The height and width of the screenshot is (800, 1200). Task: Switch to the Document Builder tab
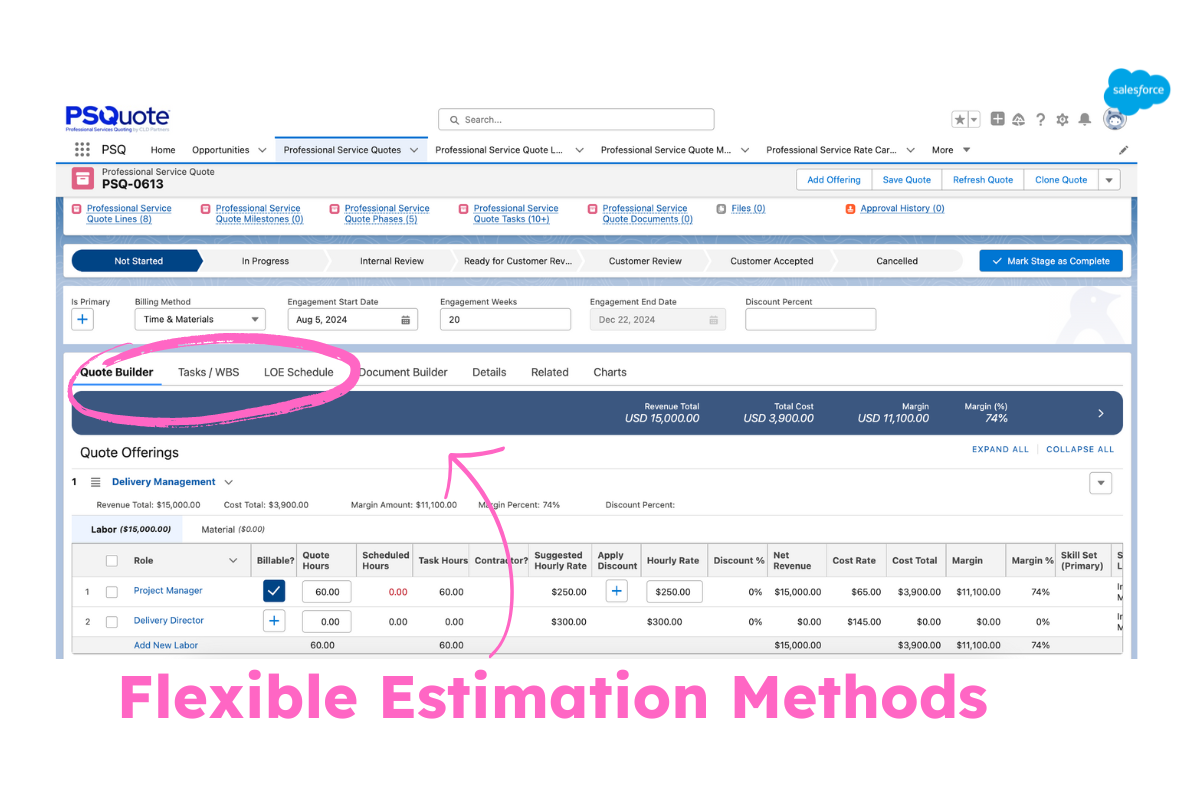pos(403,372)
